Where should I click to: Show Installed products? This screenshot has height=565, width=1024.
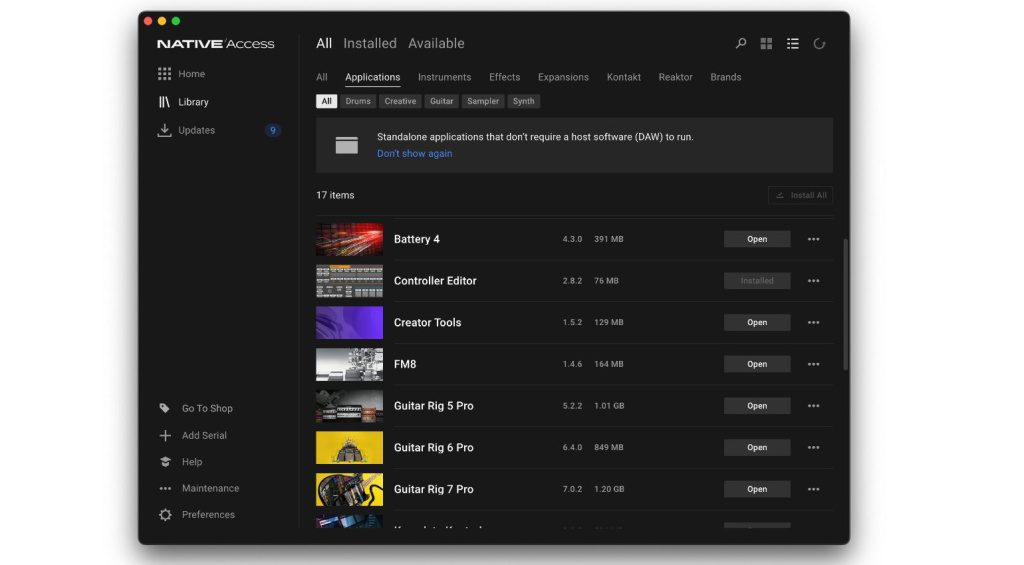370,44
